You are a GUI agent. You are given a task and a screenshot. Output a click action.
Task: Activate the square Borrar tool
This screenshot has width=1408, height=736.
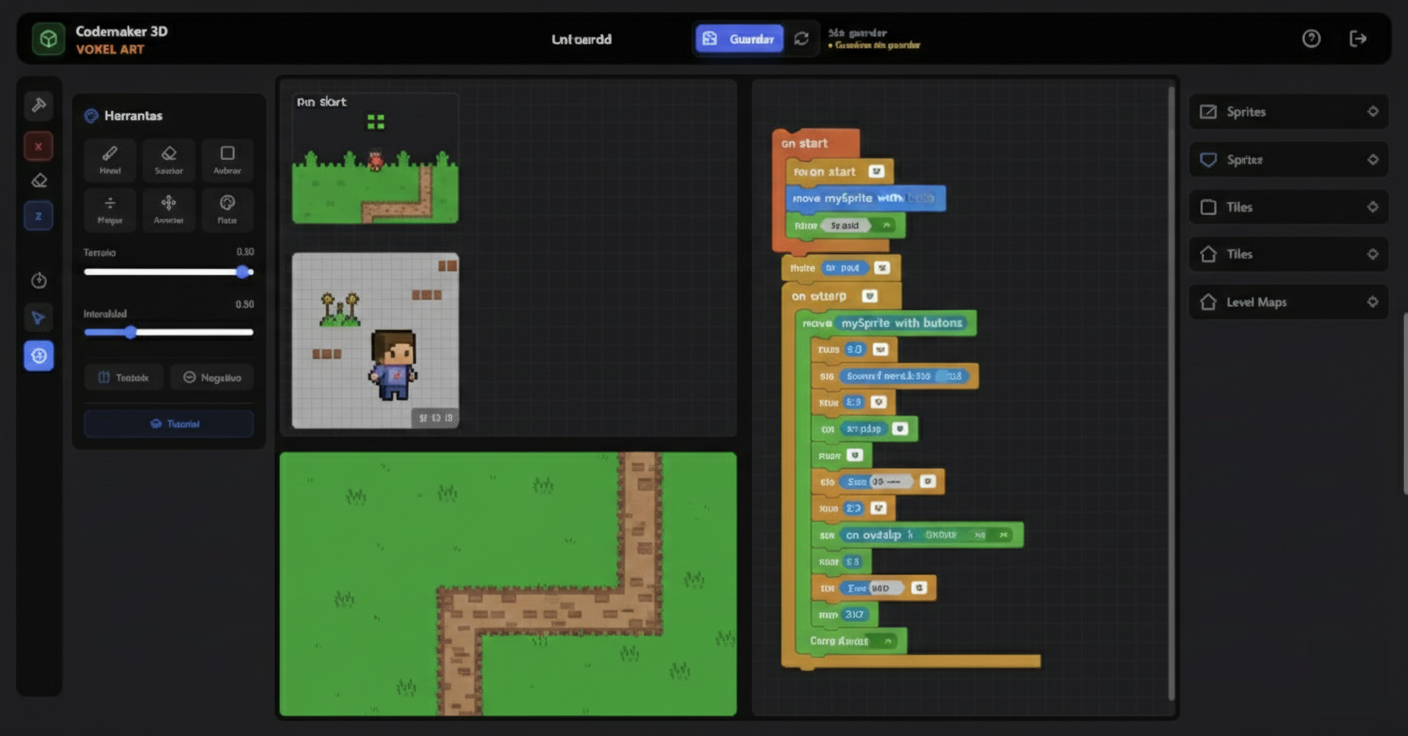click(227, 159)
